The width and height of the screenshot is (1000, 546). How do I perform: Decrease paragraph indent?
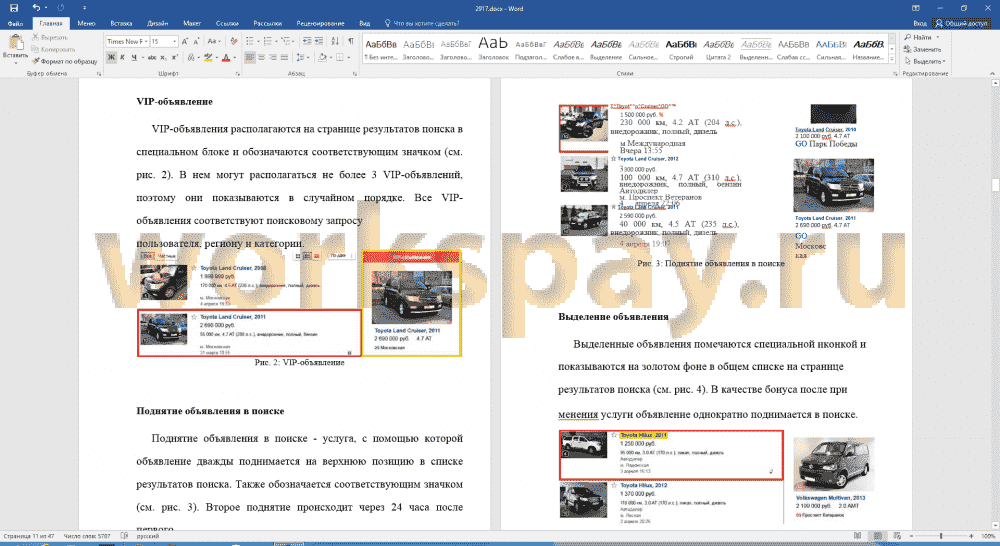point(307,41)
